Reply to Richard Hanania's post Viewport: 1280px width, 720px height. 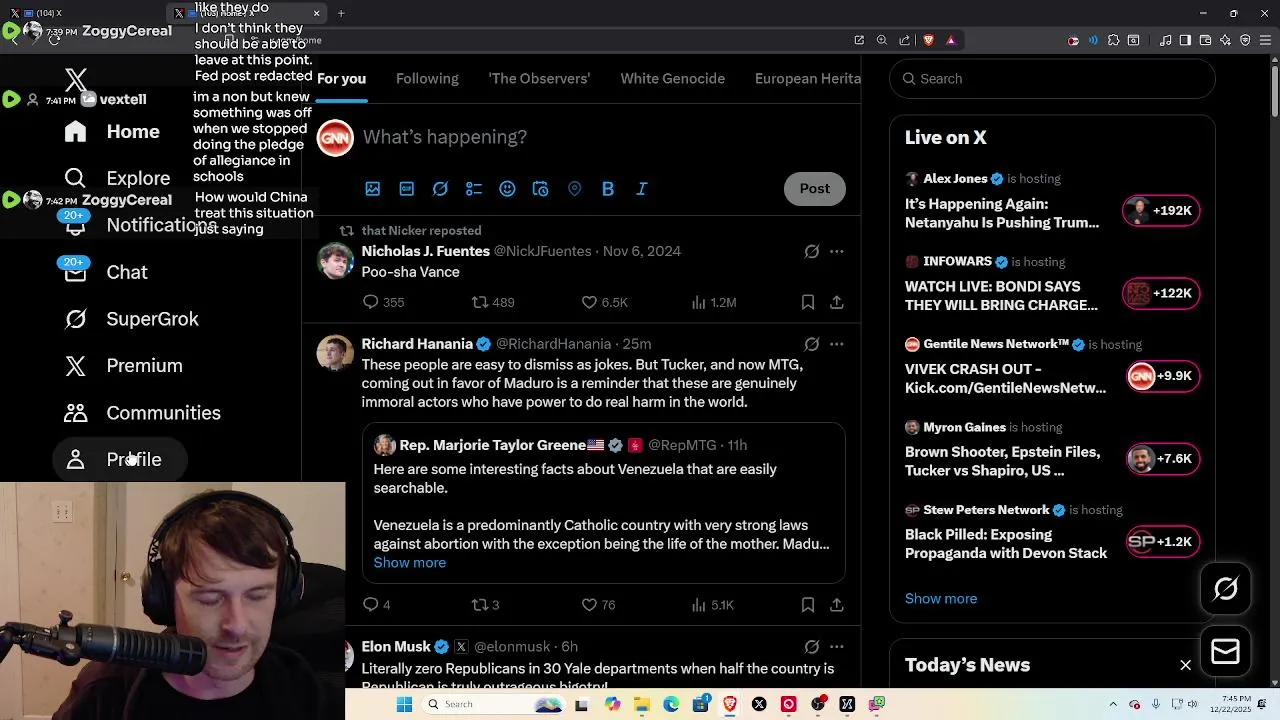pyautogui.click(x=377, y=605)
